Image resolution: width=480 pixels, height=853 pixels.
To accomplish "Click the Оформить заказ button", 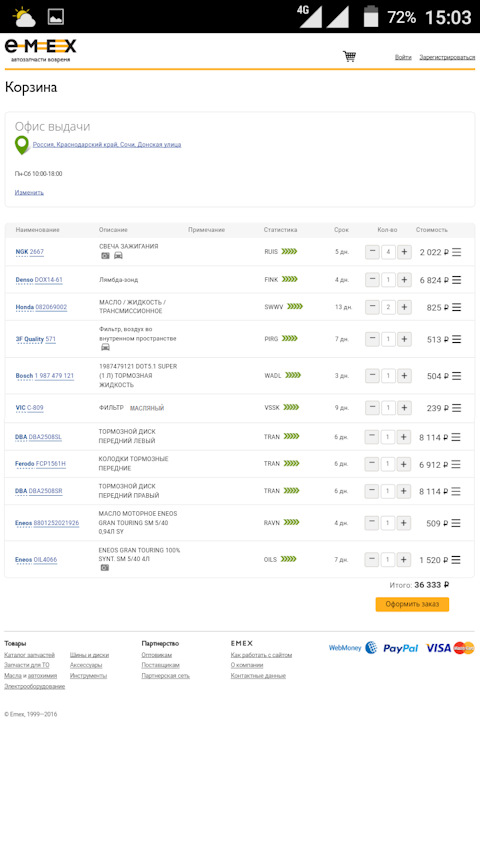I will coord(412,604).
